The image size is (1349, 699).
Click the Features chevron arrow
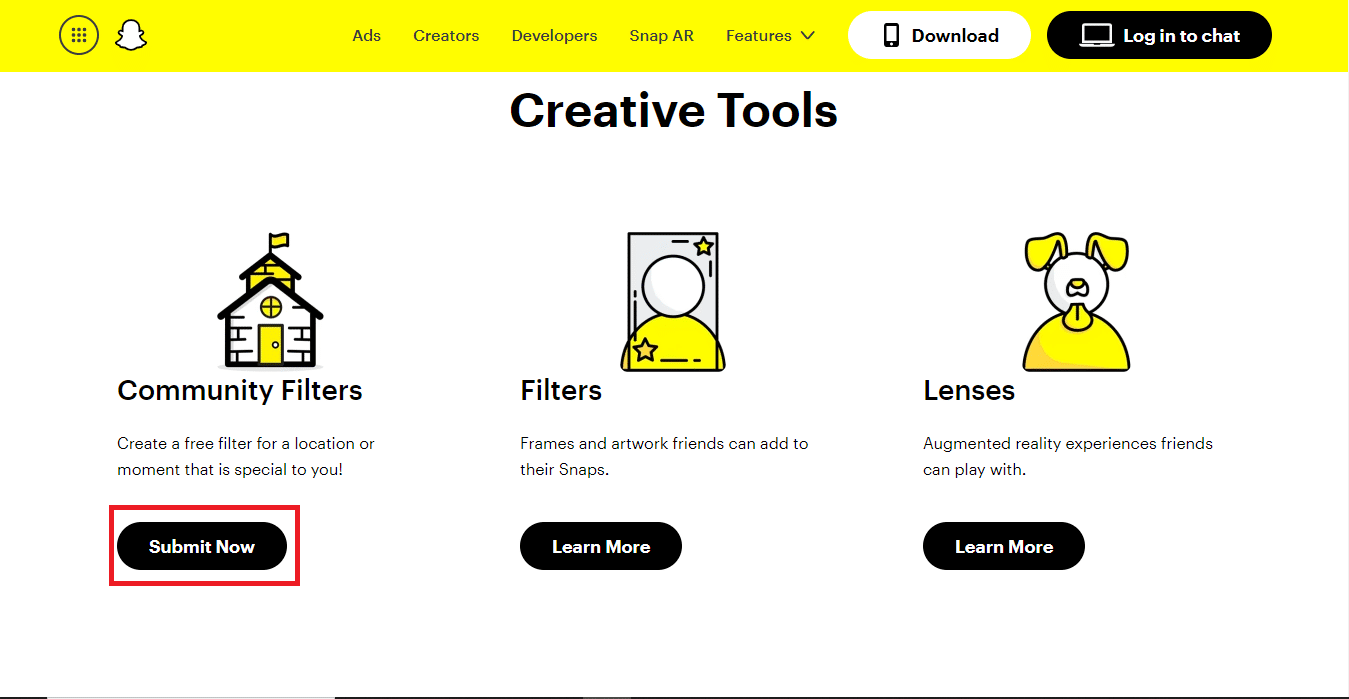coord(808,36)
